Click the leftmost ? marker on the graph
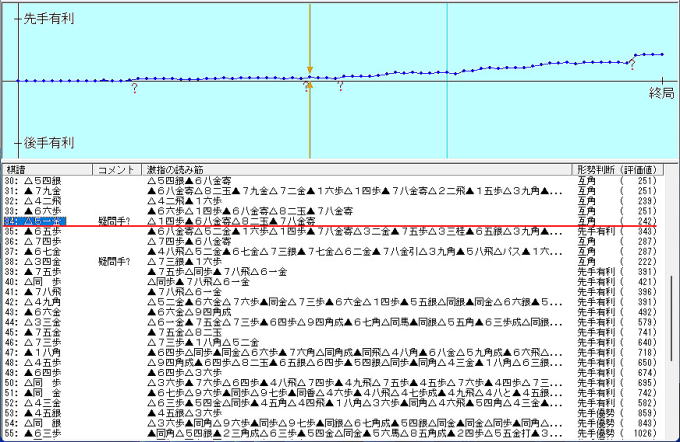This screenshot has width=680, height=442. tap(134, 89)
